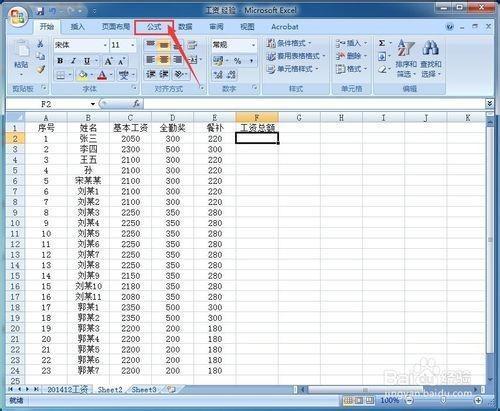Switch to the Sheet2 worksheet tab
Screen dimensions: 500x411
(x=110, y=389)
